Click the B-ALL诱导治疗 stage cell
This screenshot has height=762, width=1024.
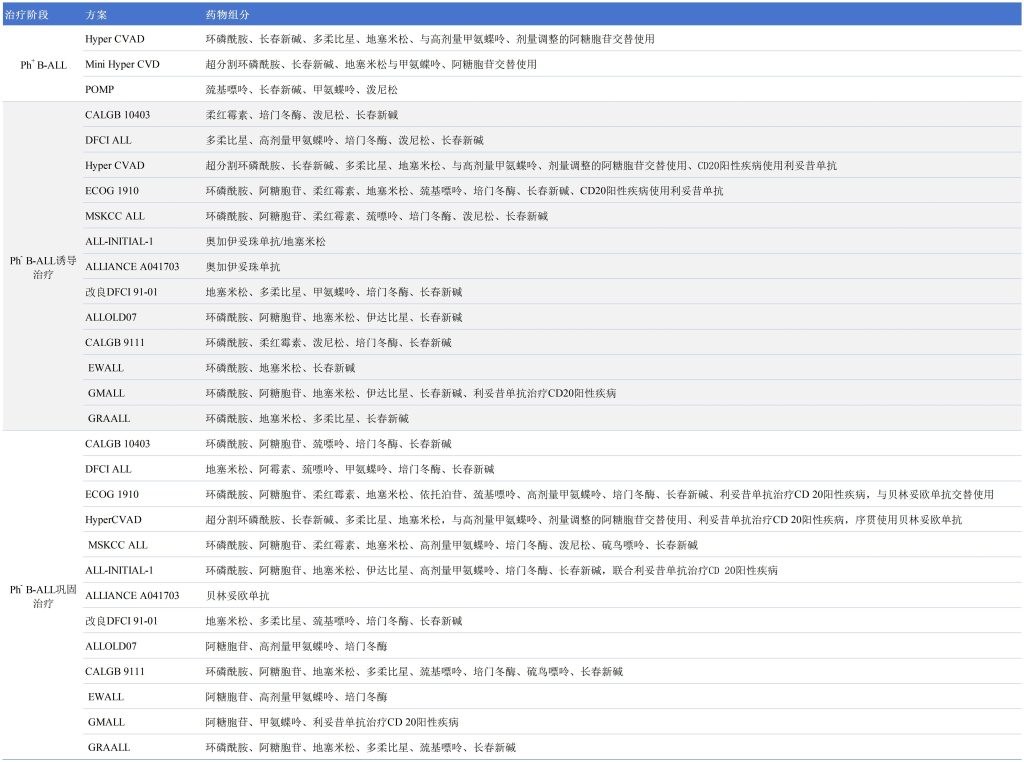[x=41, y=266]
